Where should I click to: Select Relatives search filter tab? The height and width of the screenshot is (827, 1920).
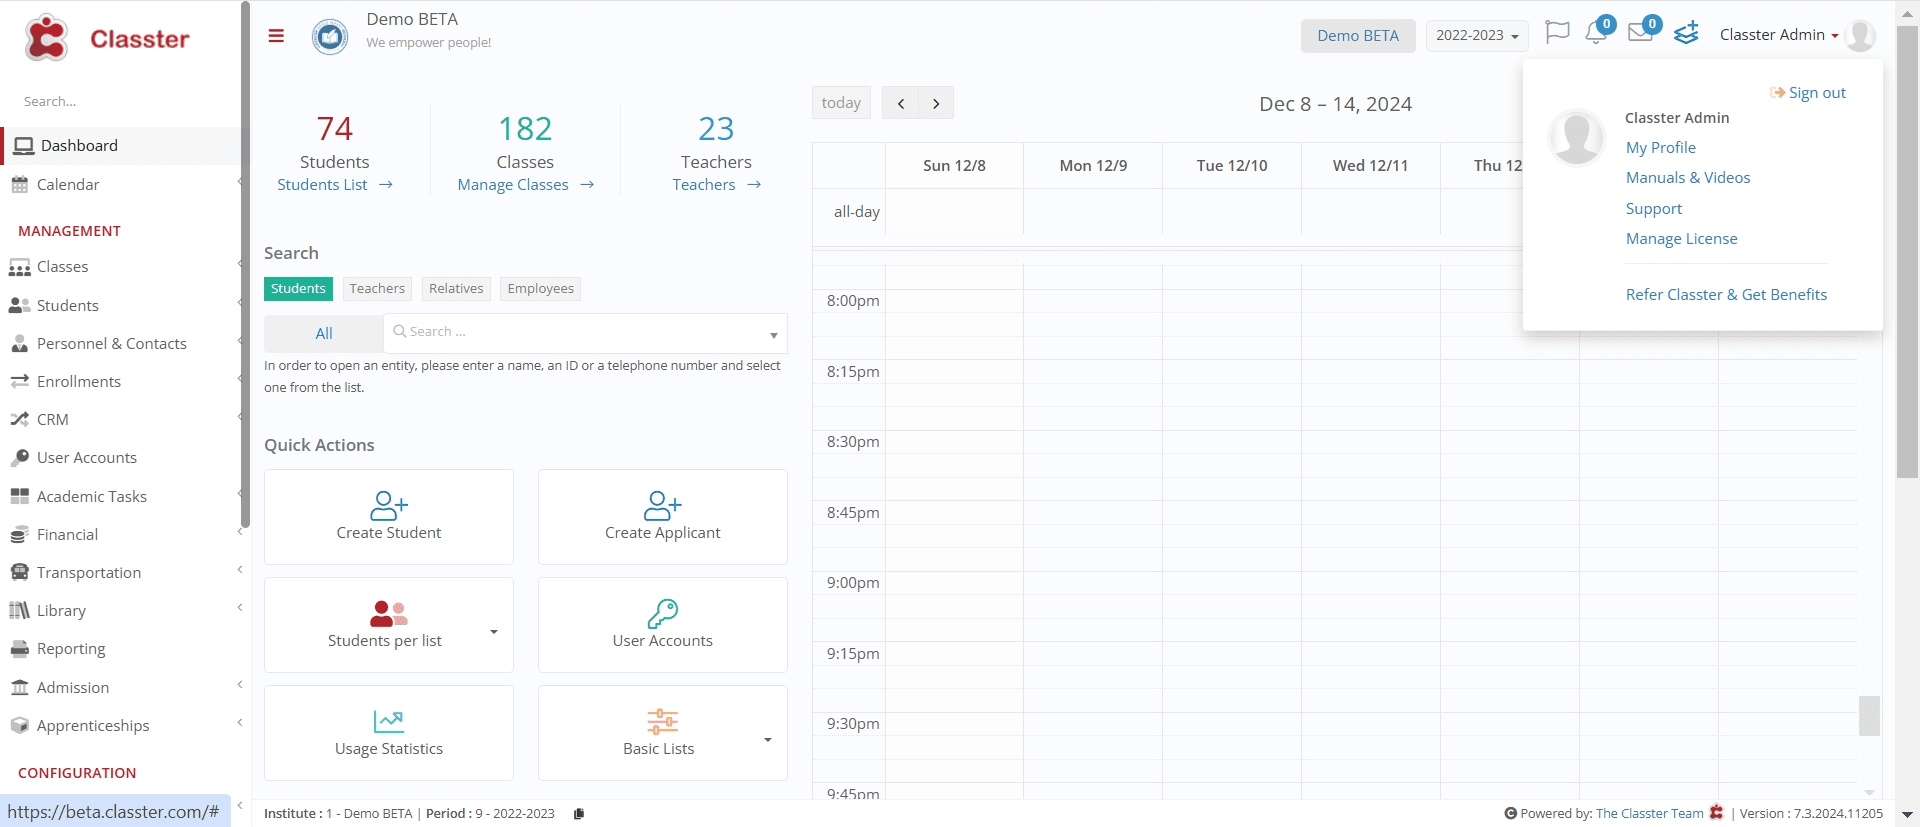click(x=456, y=289)
